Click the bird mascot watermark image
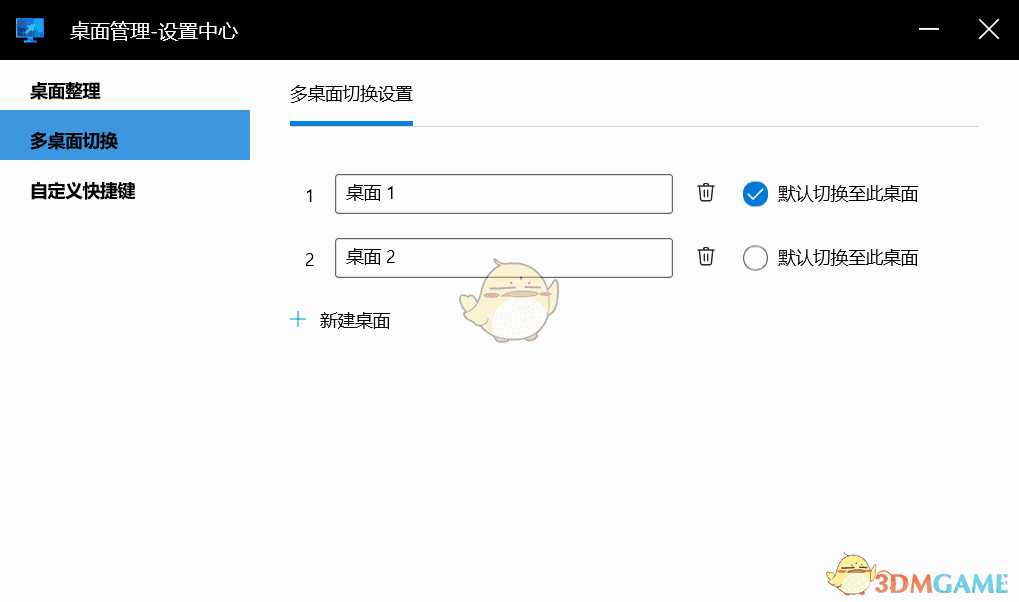Image resolution: width=1019 pixels, height=602 pixels. (x=510, y=300)
